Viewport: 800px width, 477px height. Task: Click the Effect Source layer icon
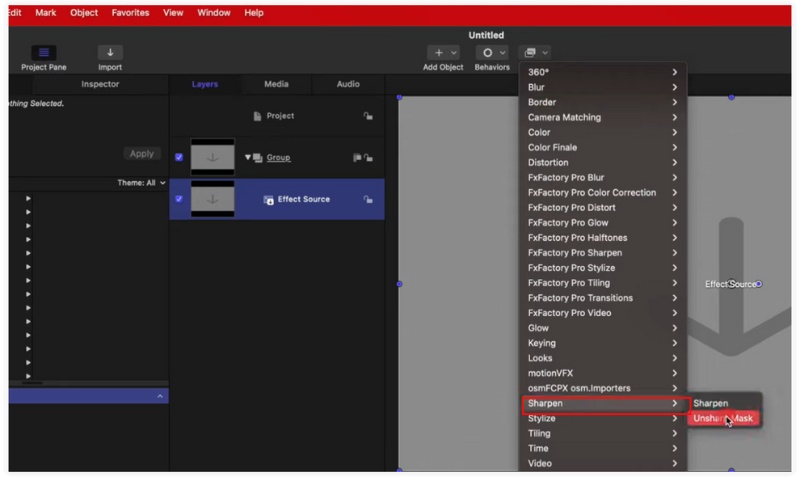click(268, 200)
